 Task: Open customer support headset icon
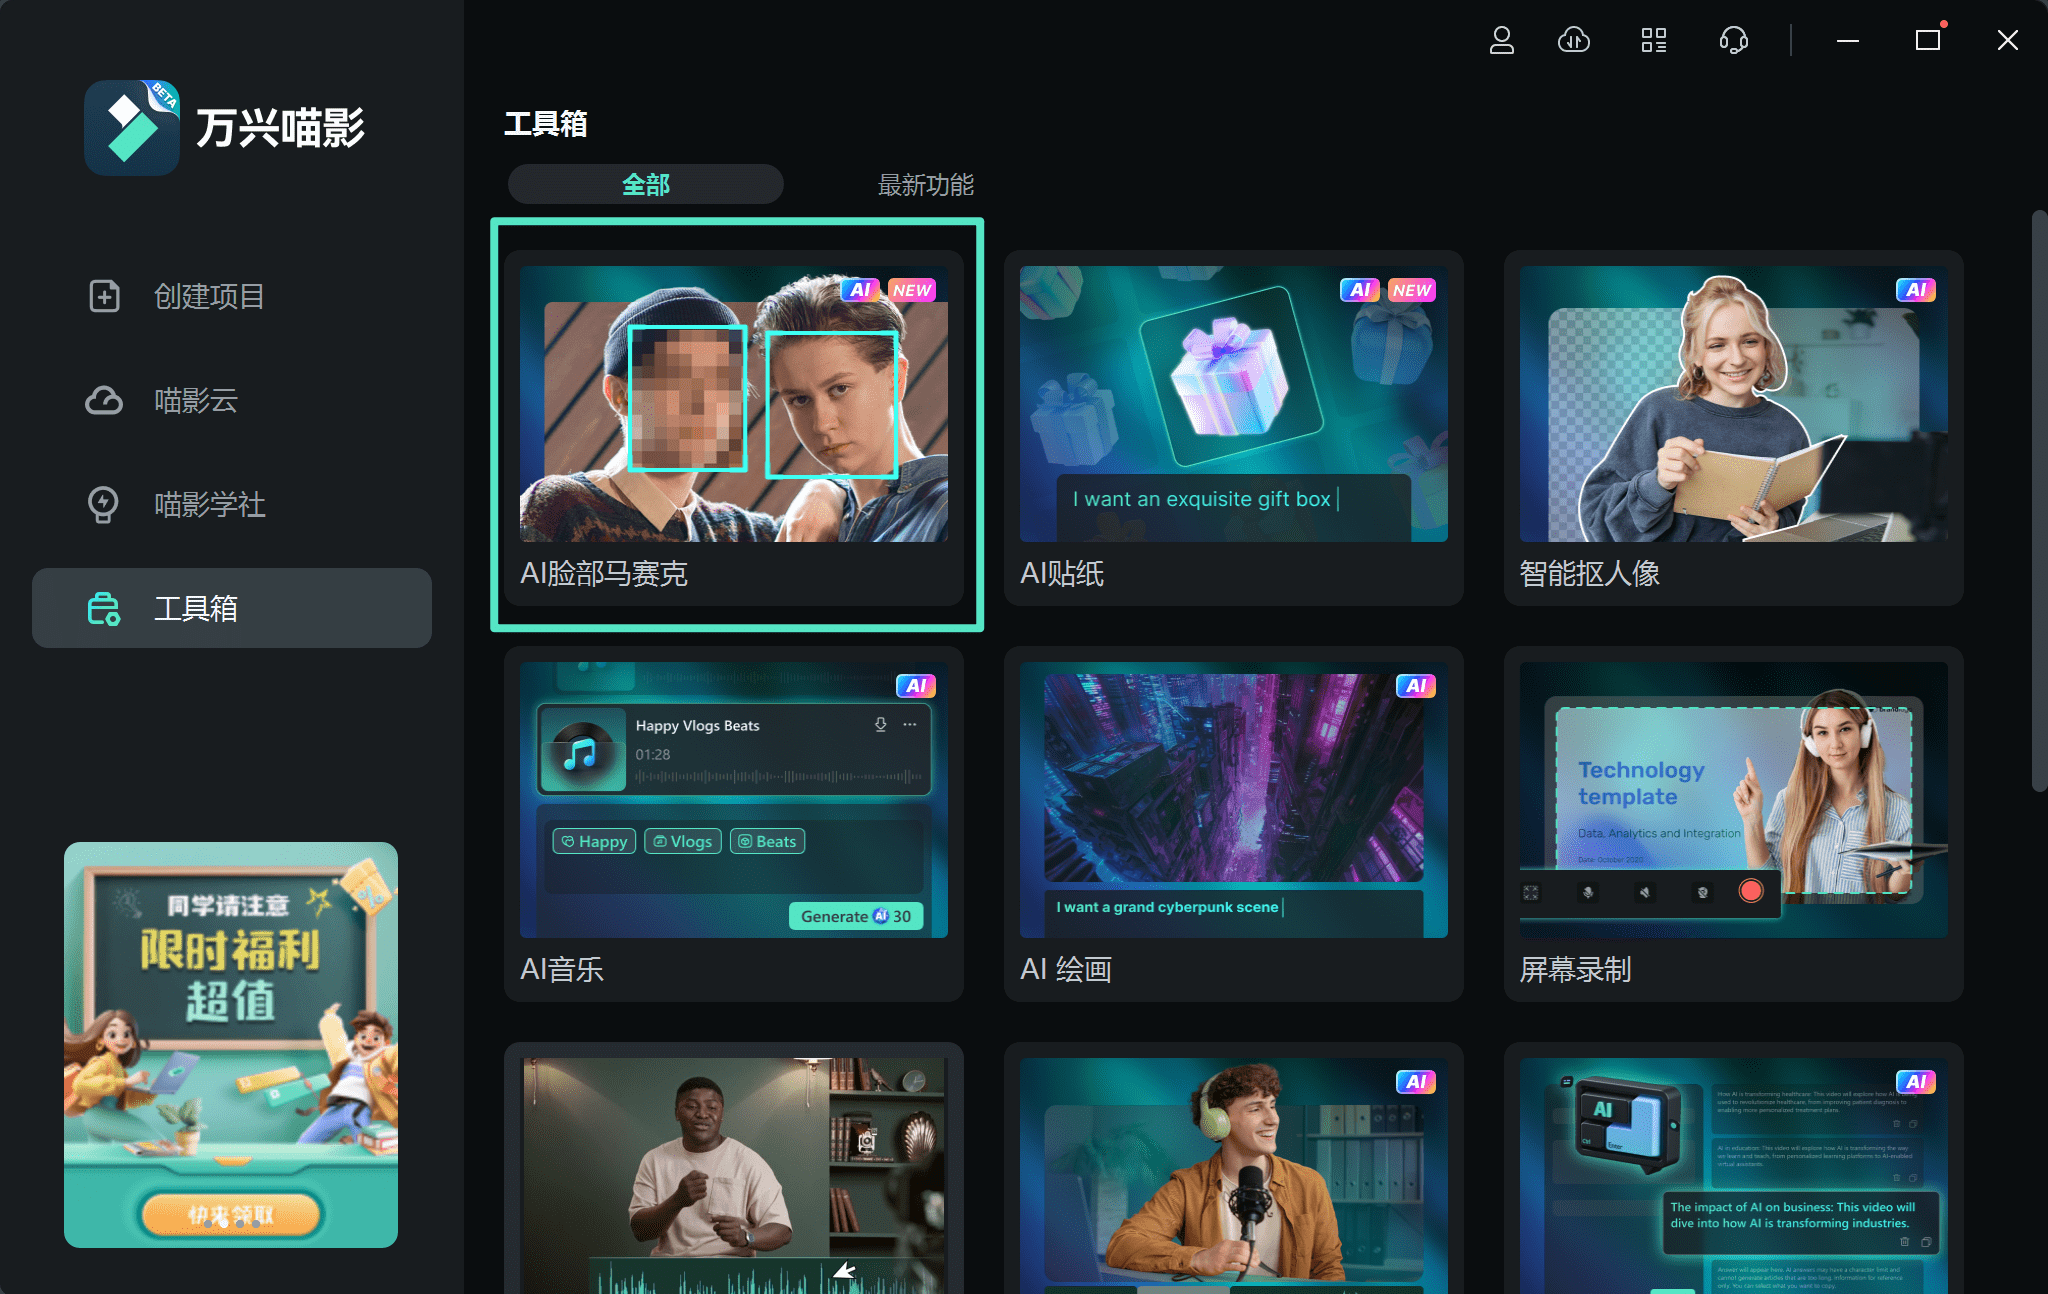click(1733, 40)
